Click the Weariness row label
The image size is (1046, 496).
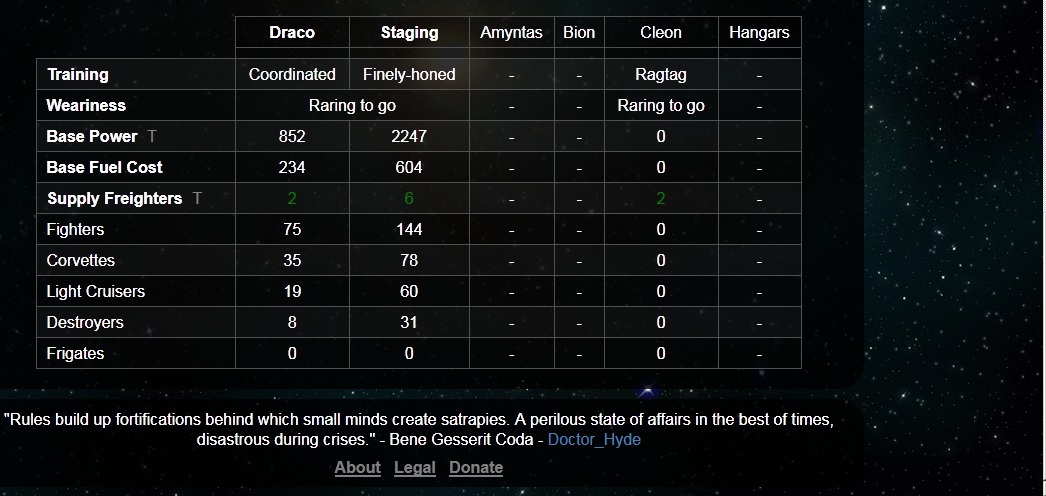(x=86, y=105)
